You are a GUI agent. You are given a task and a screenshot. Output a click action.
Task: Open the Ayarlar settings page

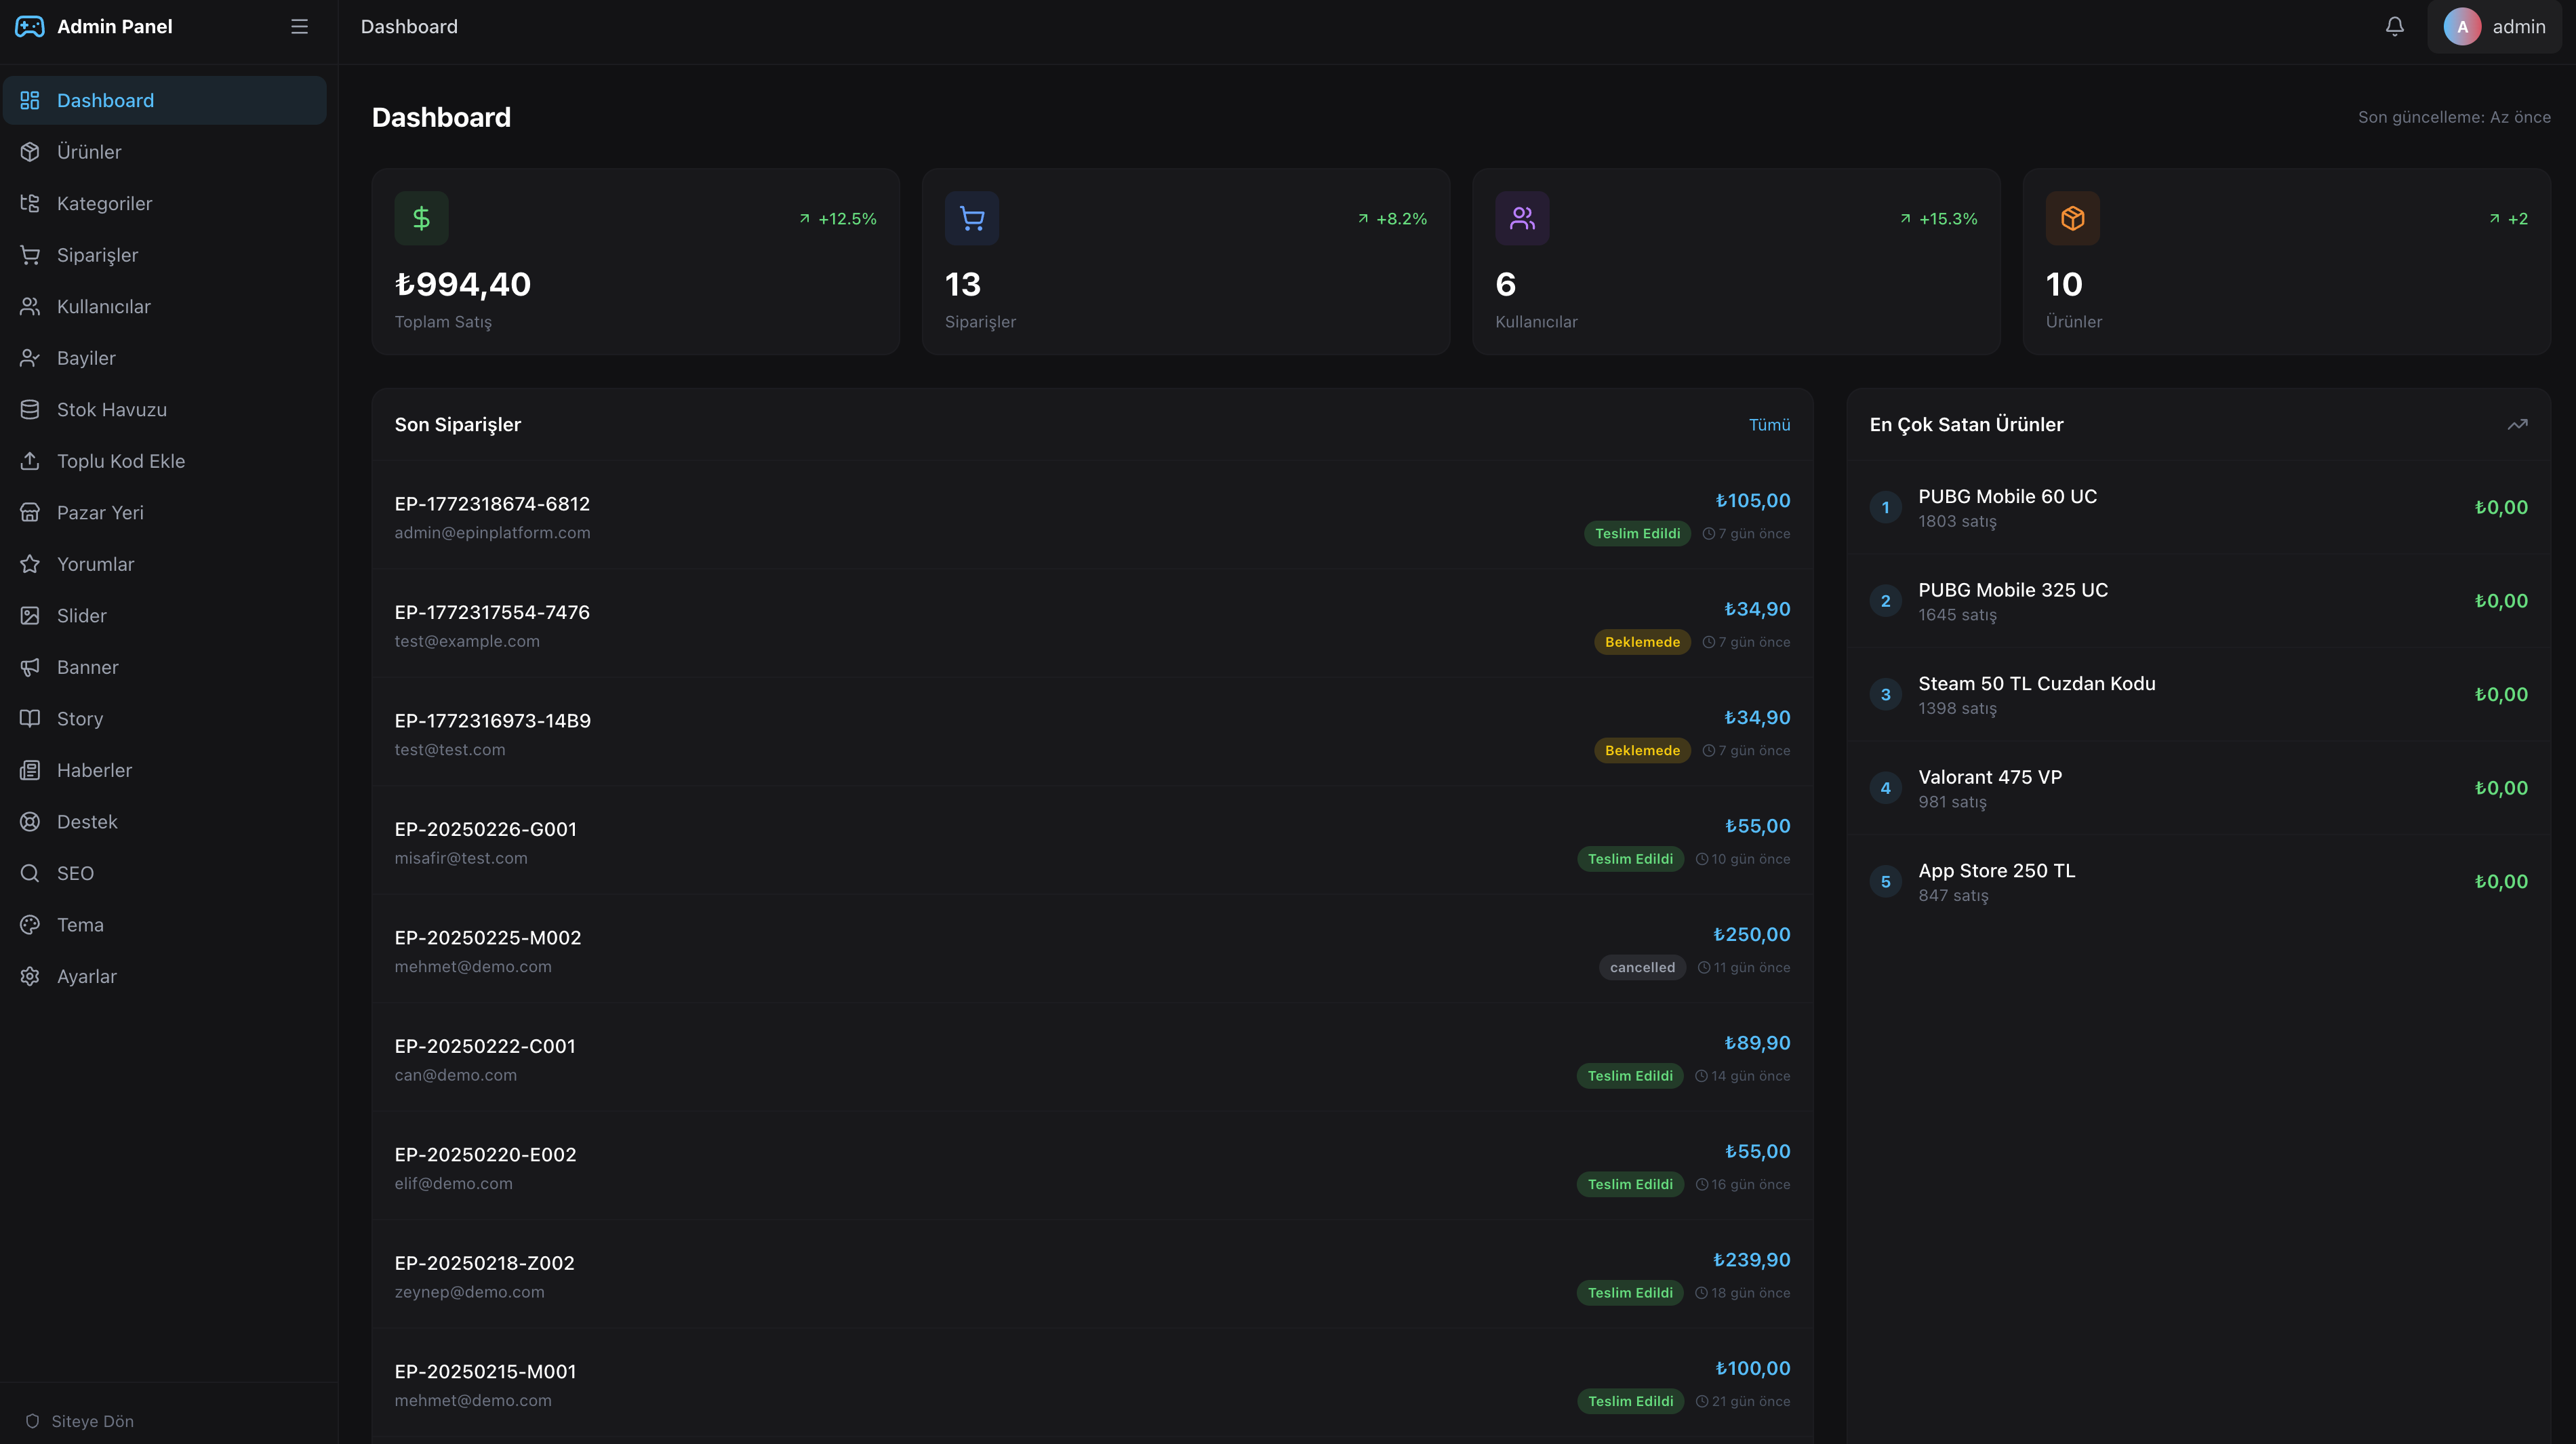coord(86,976)
